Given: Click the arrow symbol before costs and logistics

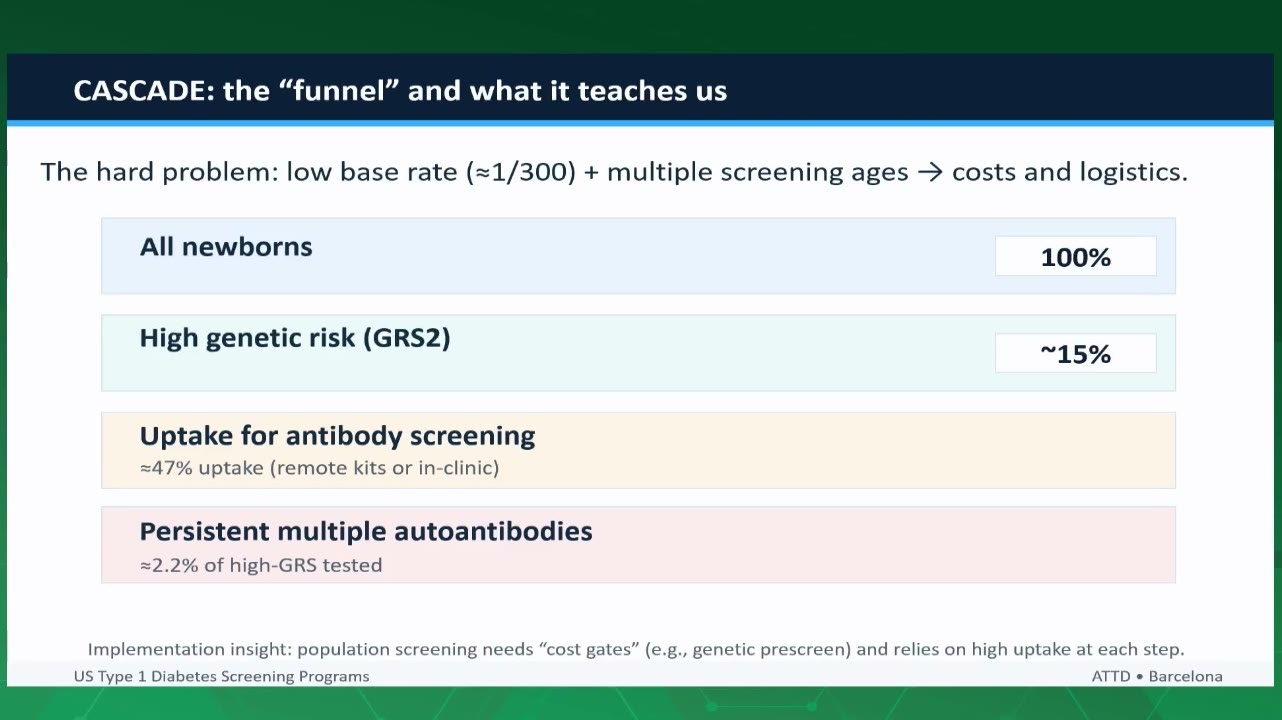Looking at the screenshot, I should pos(930,172).
